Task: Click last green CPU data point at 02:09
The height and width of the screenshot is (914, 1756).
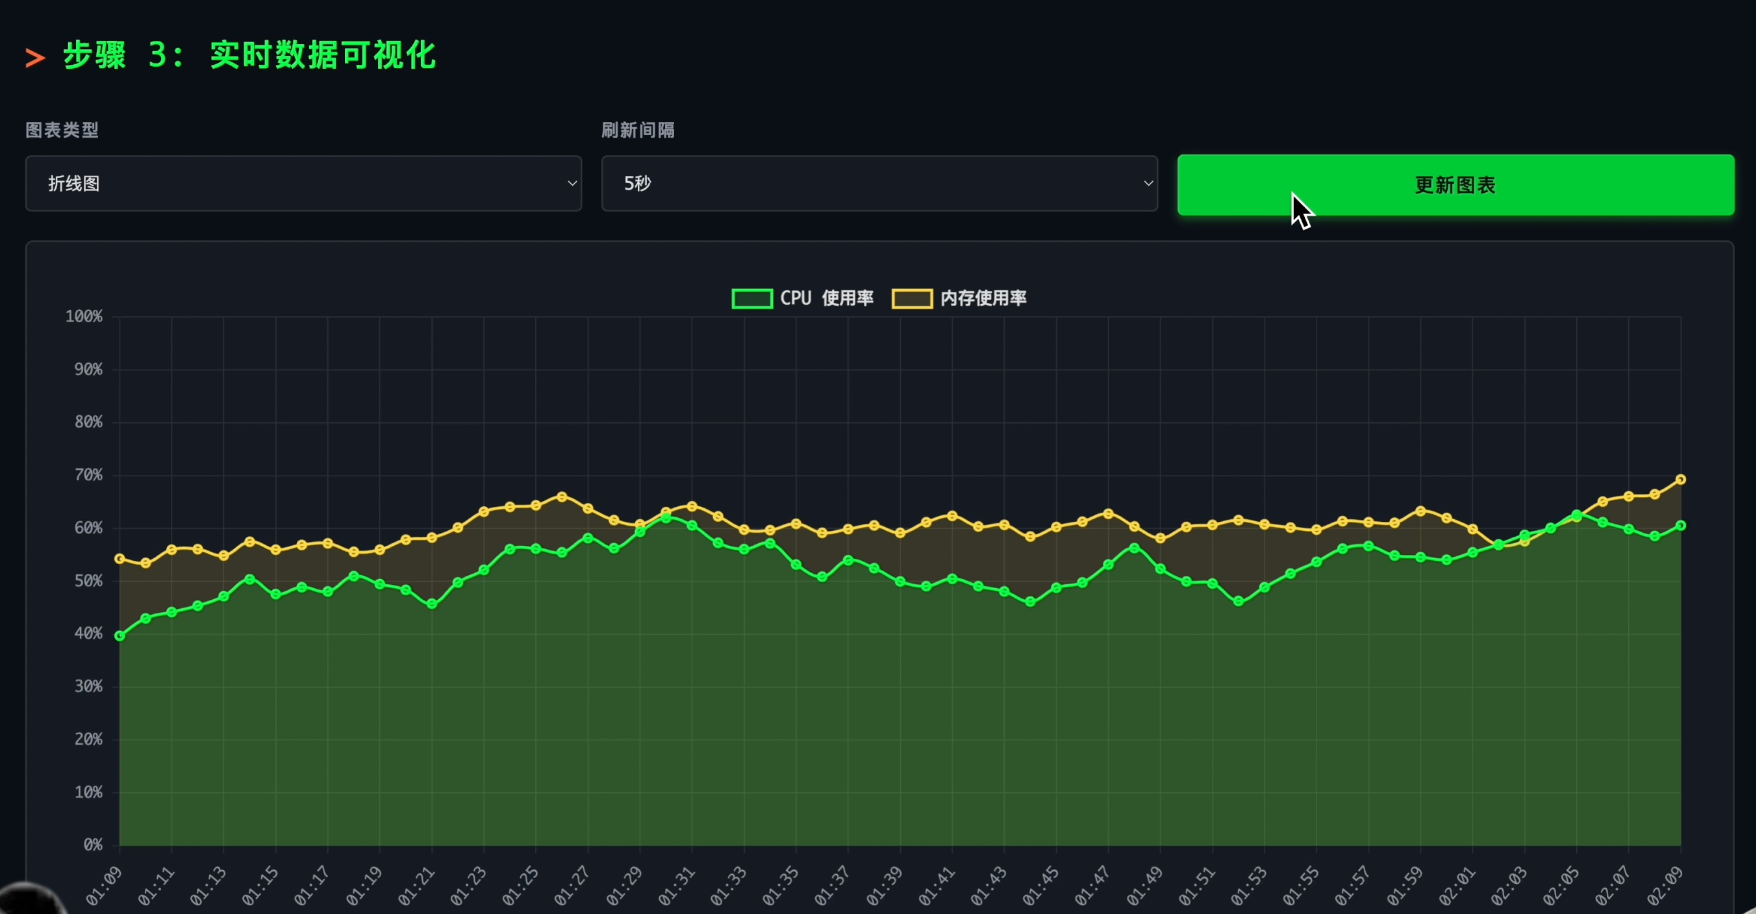Action: pyautogui.click(x=1681, y=526)
